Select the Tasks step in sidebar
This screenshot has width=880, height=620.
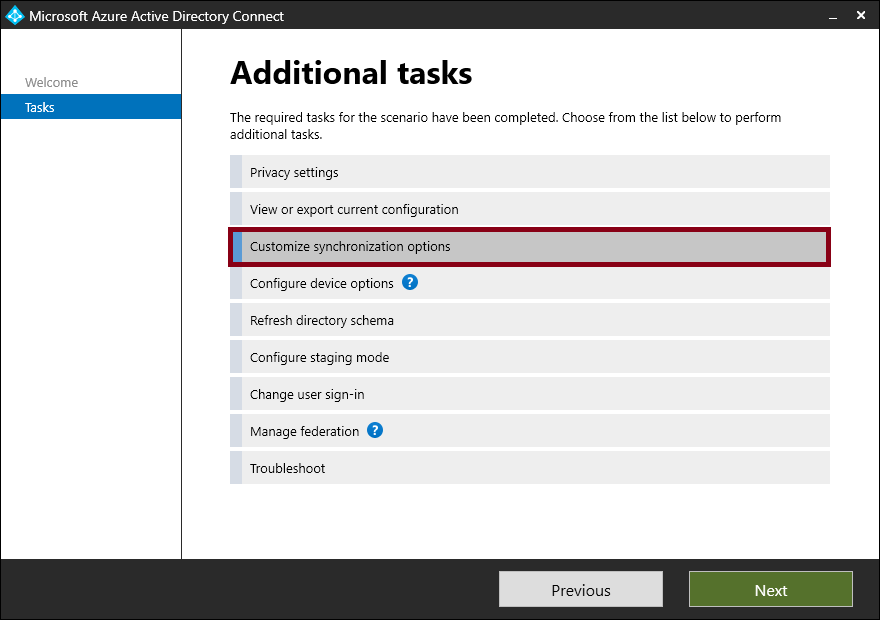coord(91,107)
